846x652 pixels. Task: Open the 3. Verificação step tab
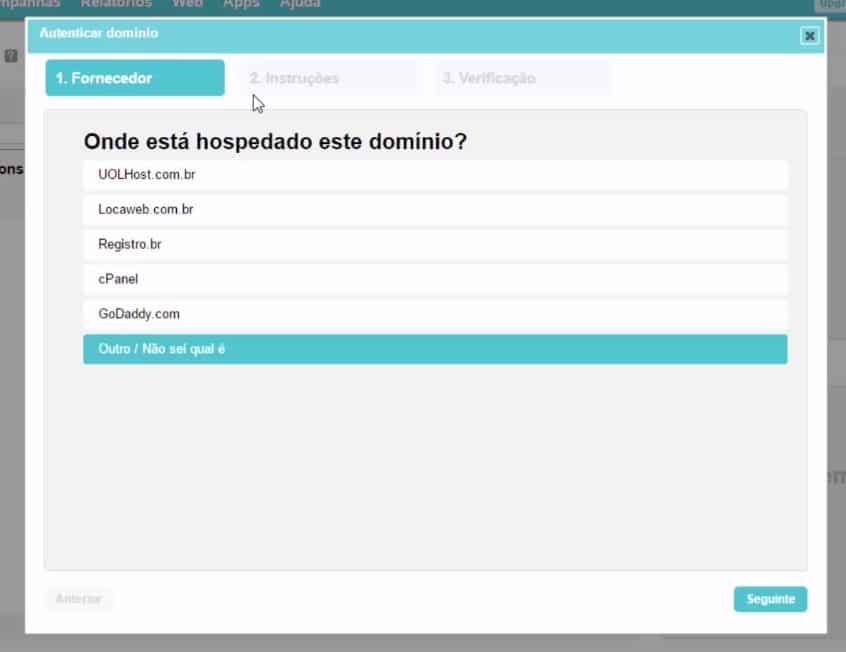(x=523, y=78)
